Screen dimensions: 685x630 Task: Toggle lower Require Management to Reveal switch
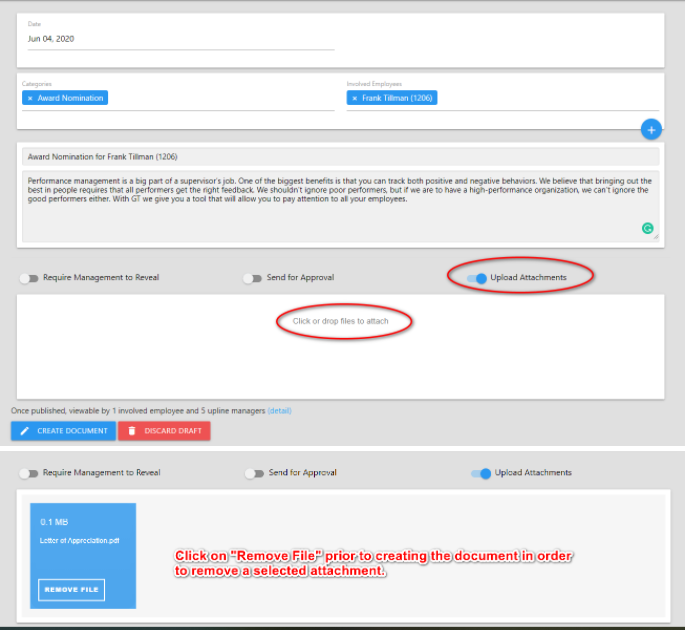pyautogui.click(x=29, y=473)
